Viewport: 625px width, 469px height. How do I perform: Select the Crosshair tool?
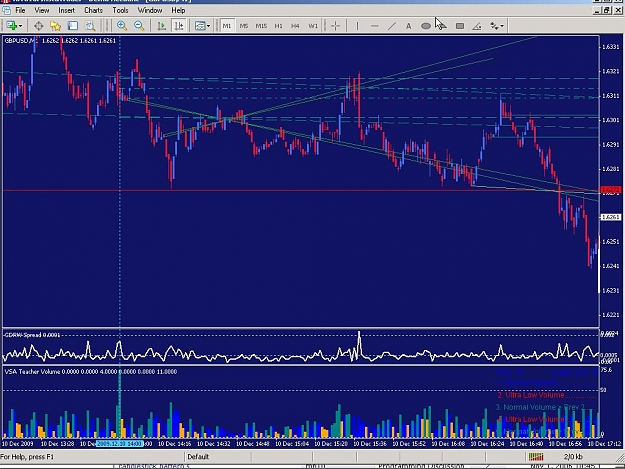point(335,26)
